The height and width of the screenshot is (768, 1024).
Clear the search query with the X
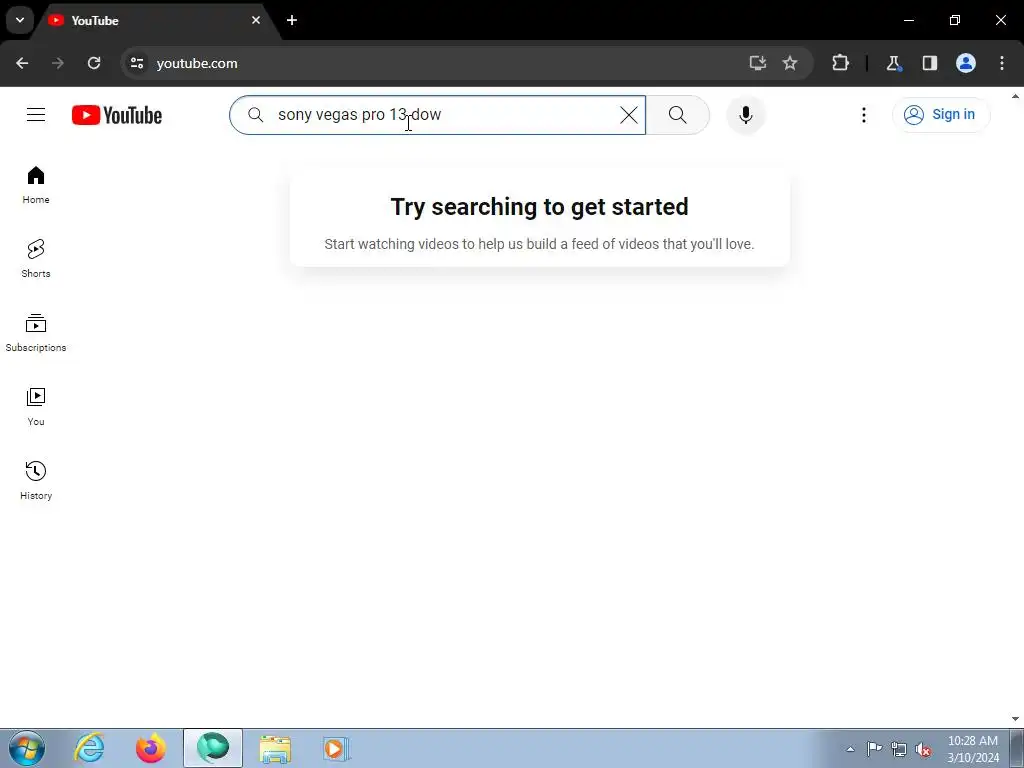tap(628, 115)
